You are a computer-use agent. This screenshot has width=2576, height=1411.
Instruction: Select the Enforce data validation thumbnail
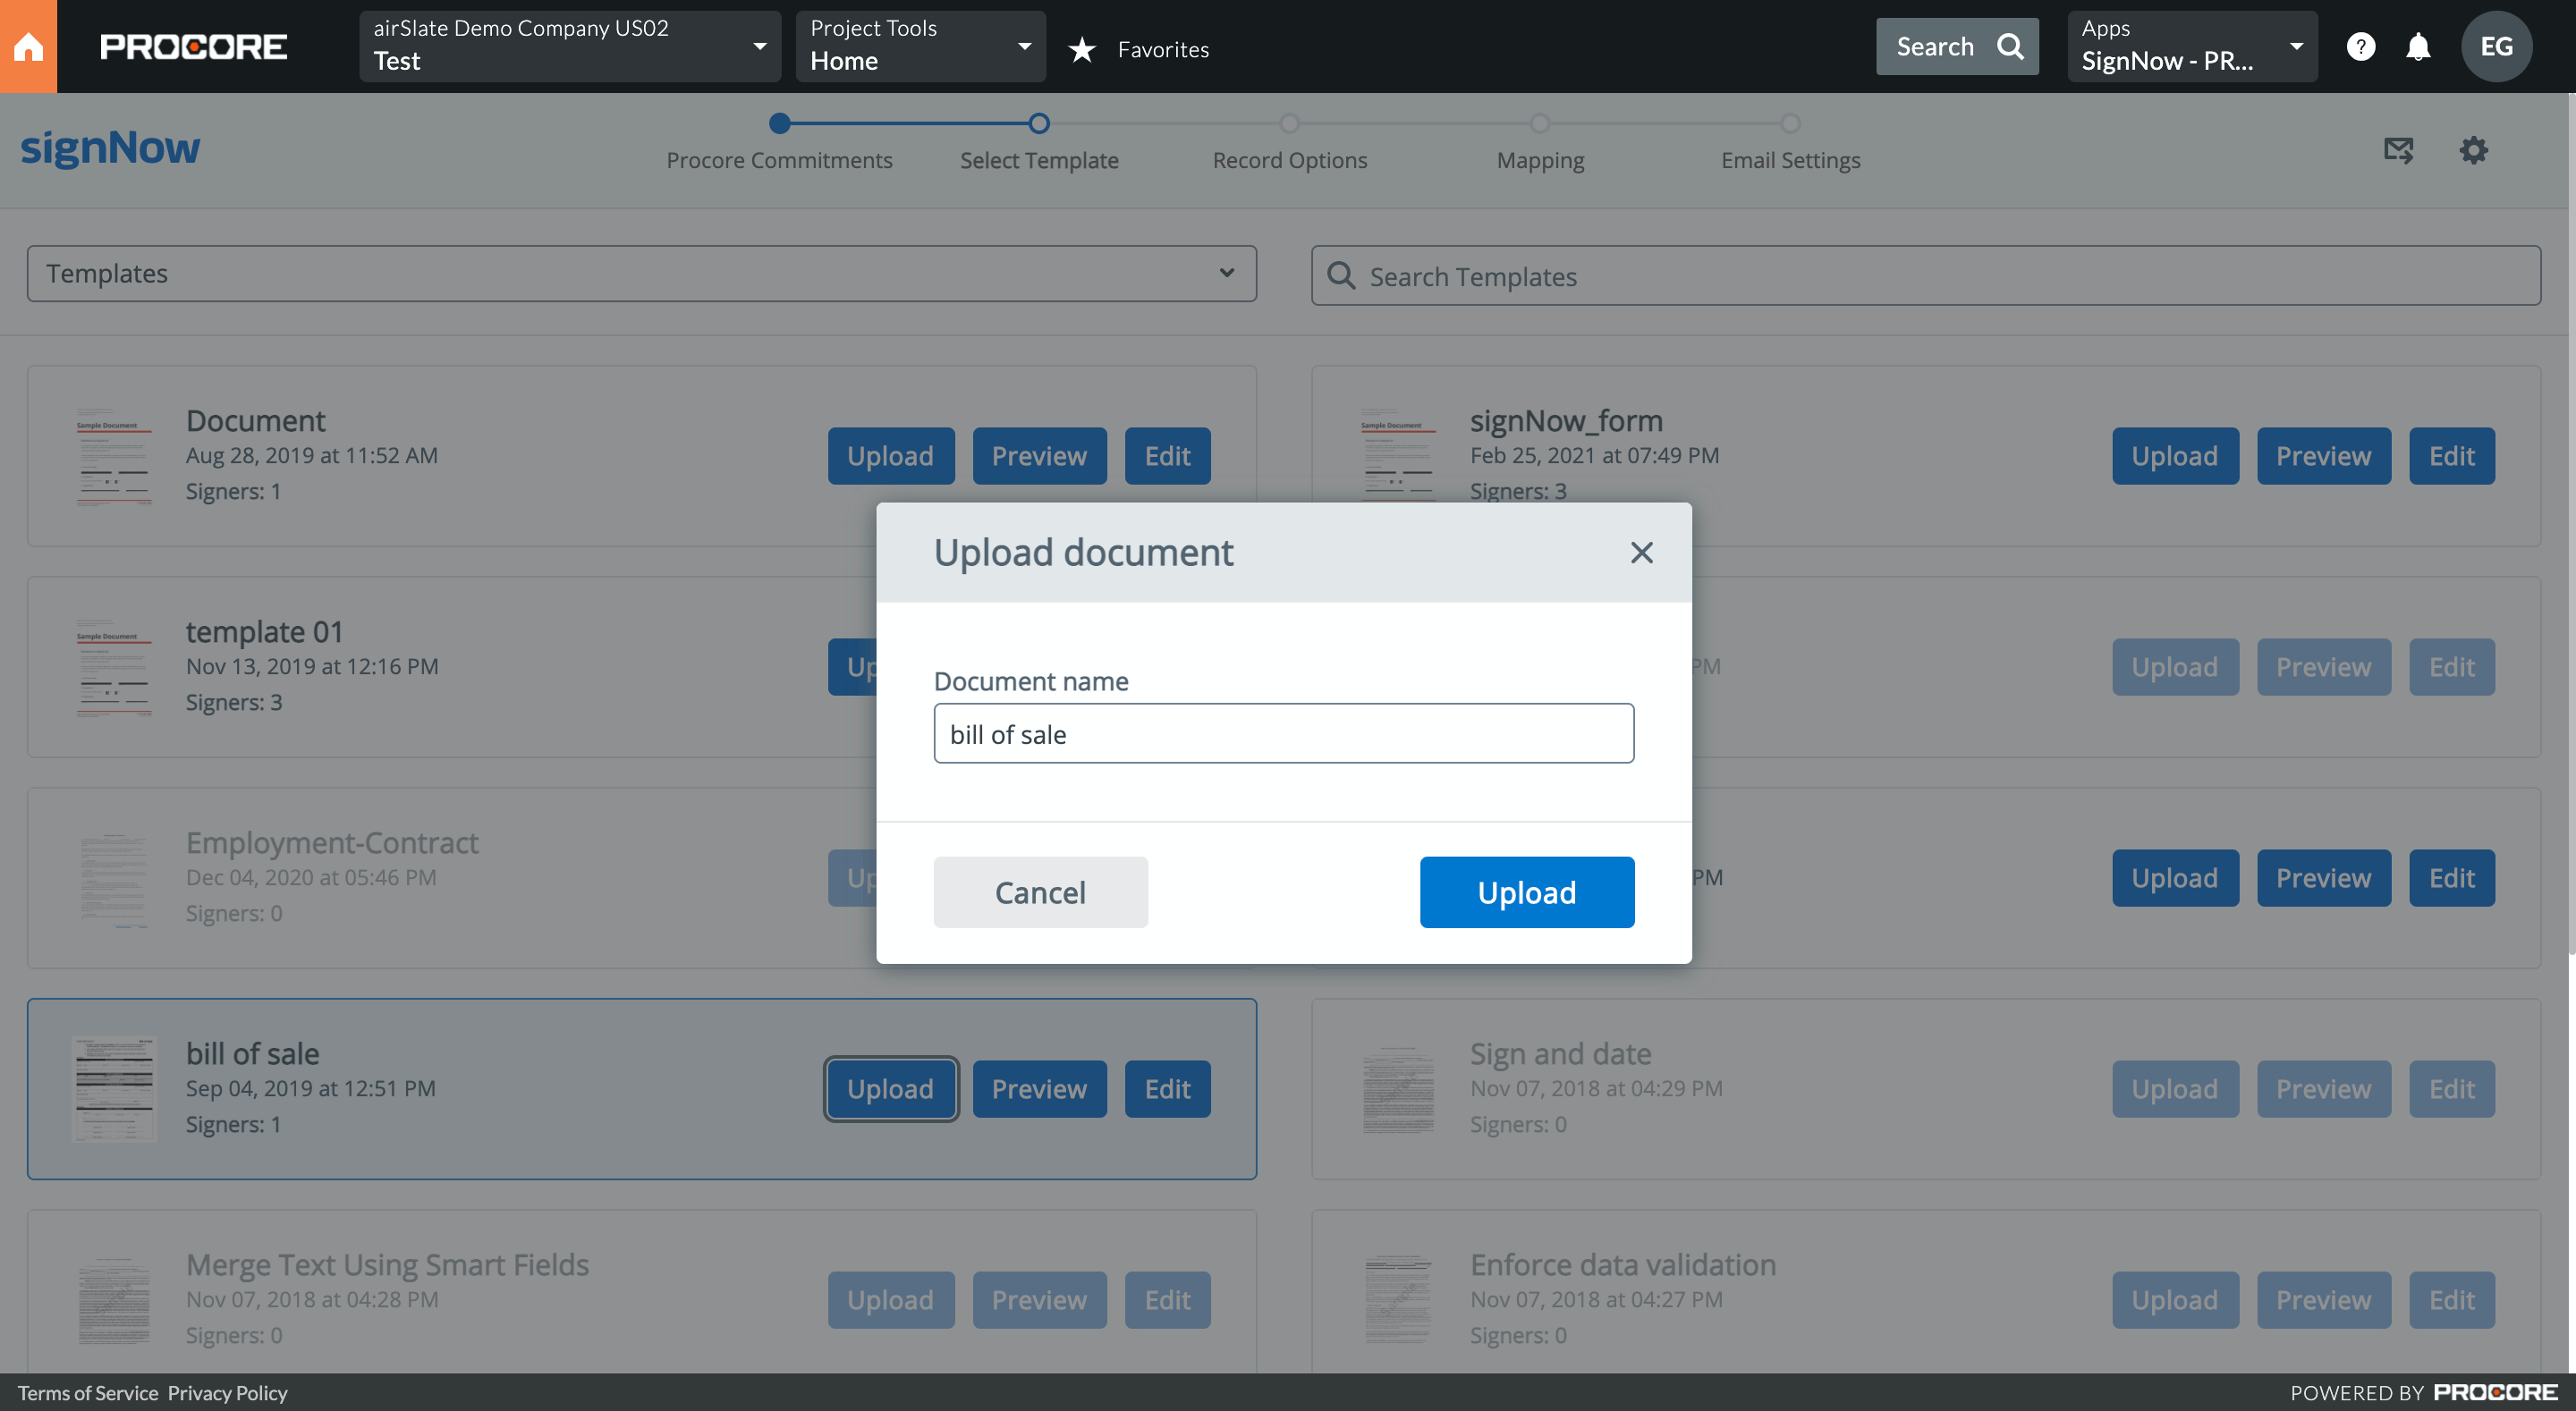pos(1398,1299)
